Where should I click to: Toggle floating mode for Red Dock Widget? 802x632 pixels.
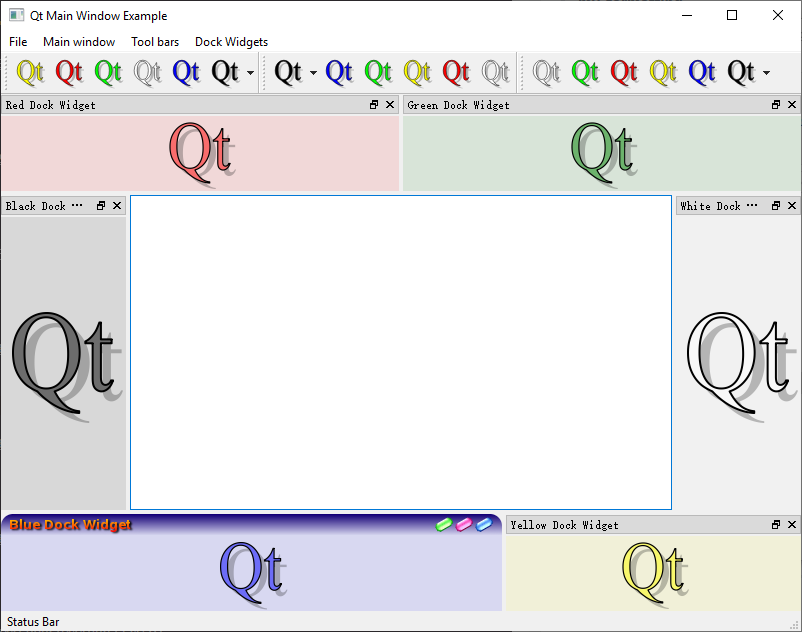tap(376, 104)
